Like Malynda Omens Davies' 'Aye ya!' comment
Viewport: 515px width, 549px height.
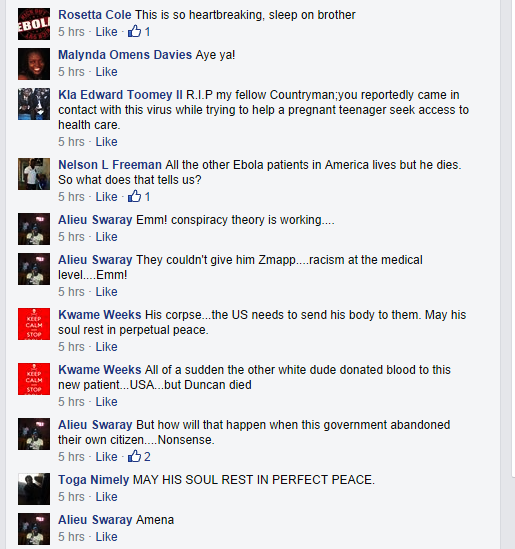click(106, 72)
